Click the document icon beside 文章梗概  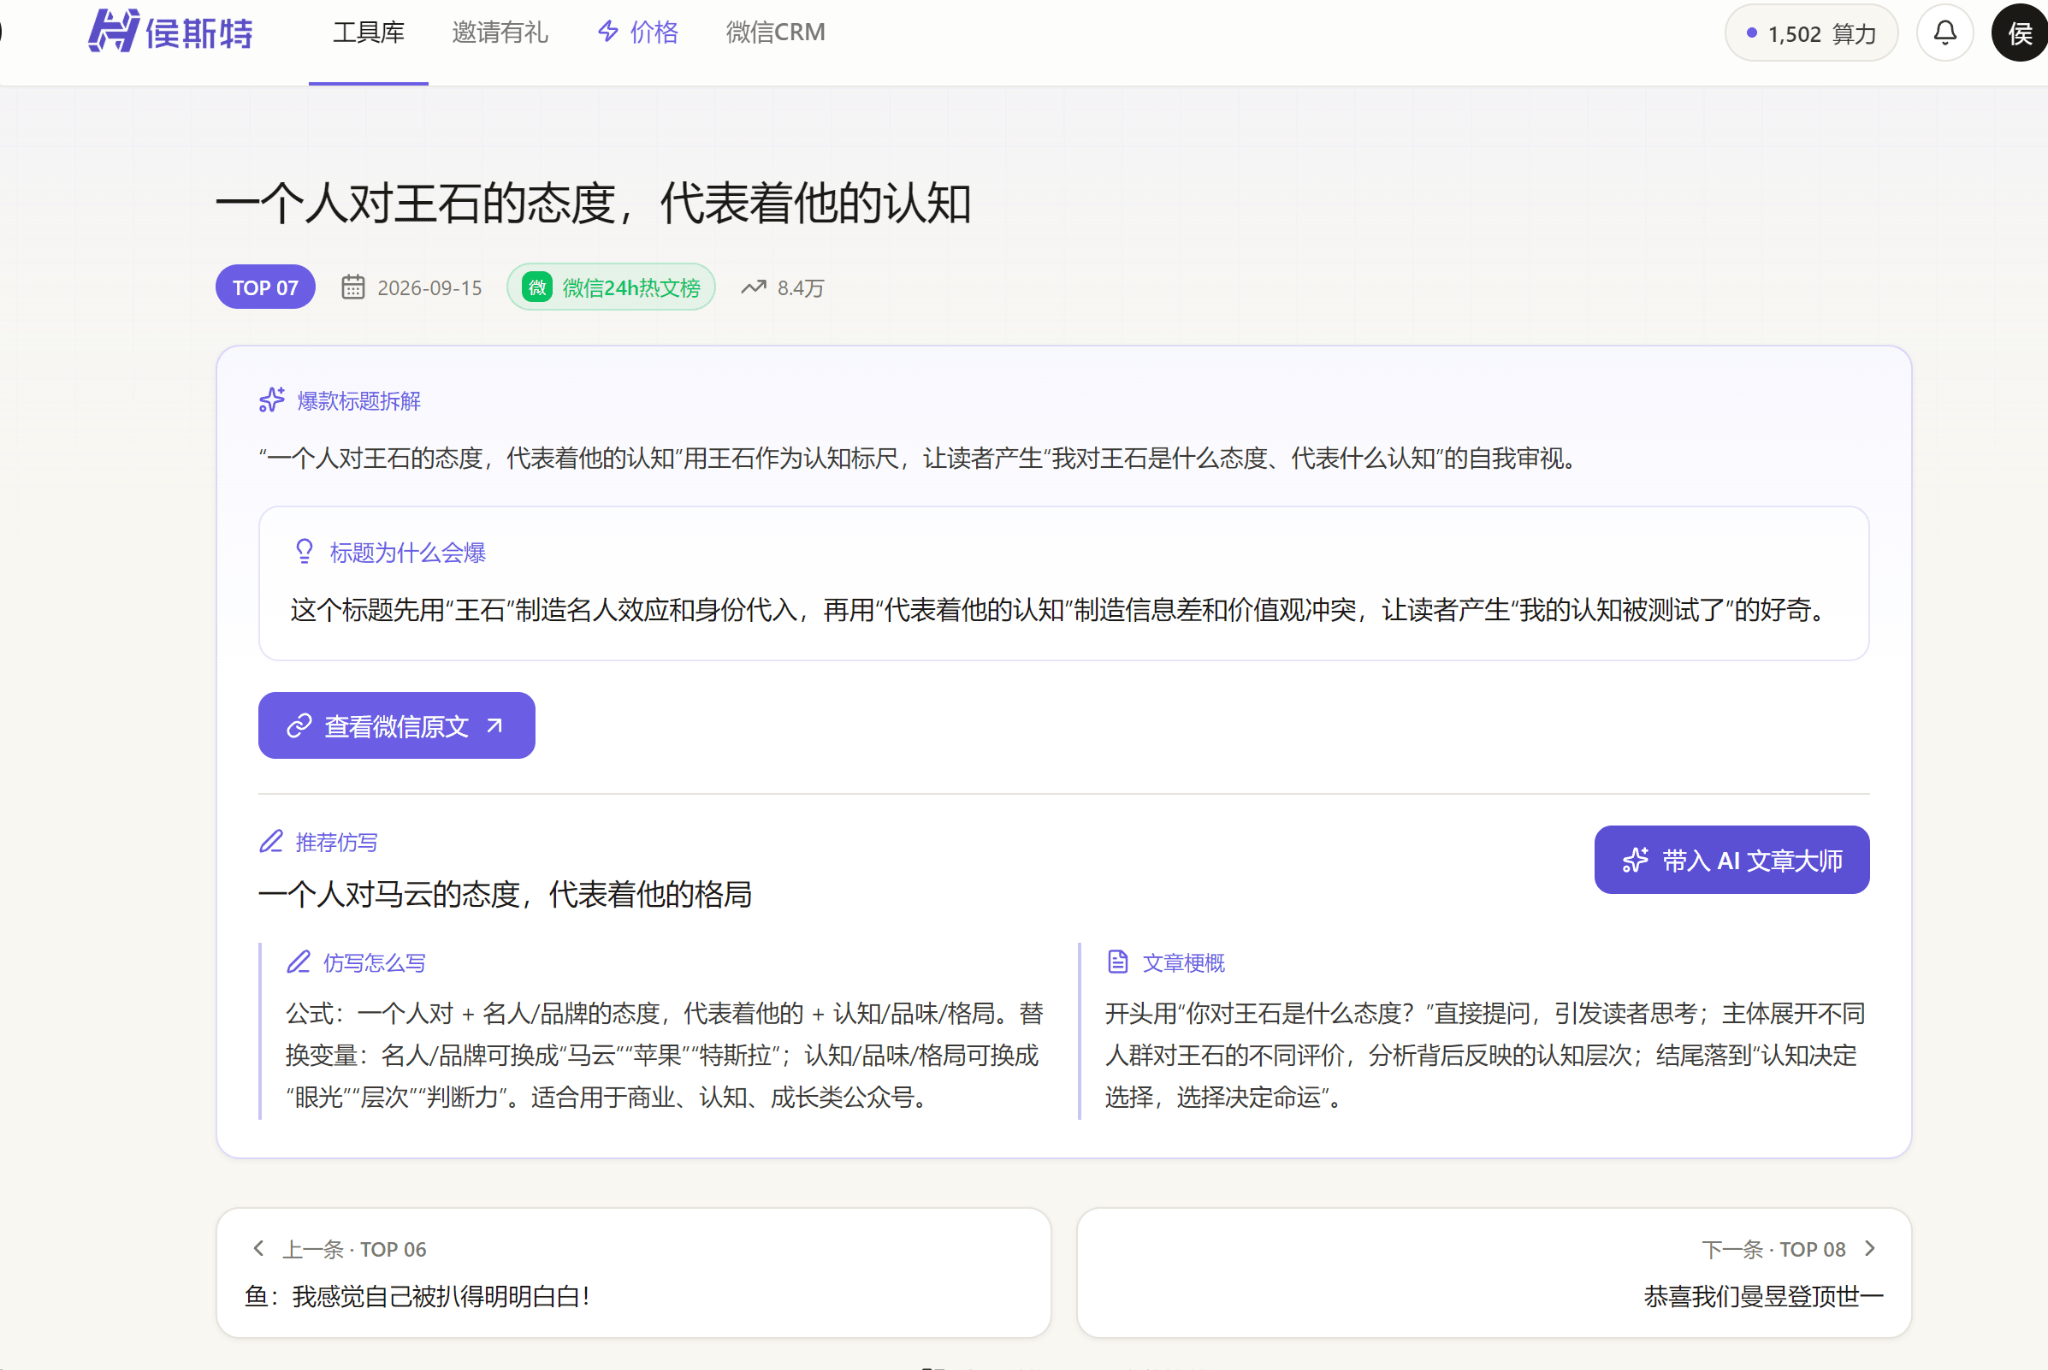pyautogui.click(x=1118, y=962)
